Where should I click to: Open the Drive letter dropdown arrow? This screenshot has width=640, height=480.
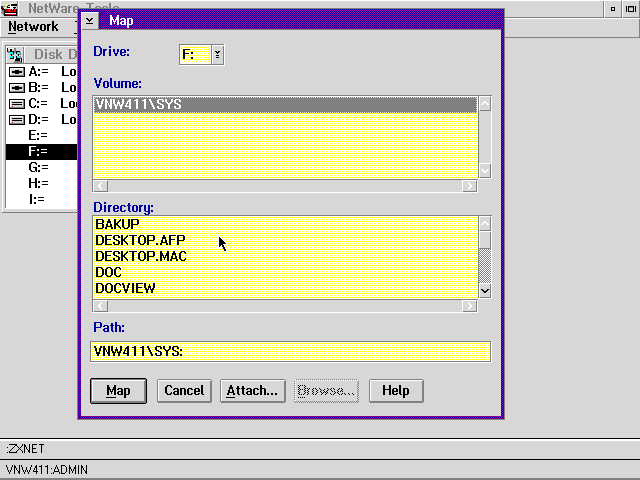pyautogui.click(x=218, y=55)
